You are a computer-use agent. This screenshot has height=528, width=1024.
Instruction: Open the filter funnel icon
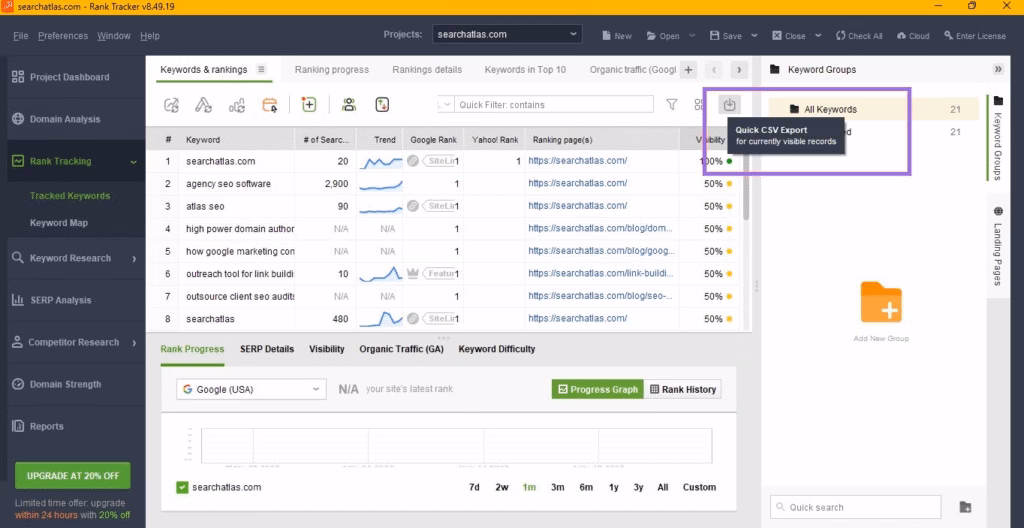tap(672, 104)
